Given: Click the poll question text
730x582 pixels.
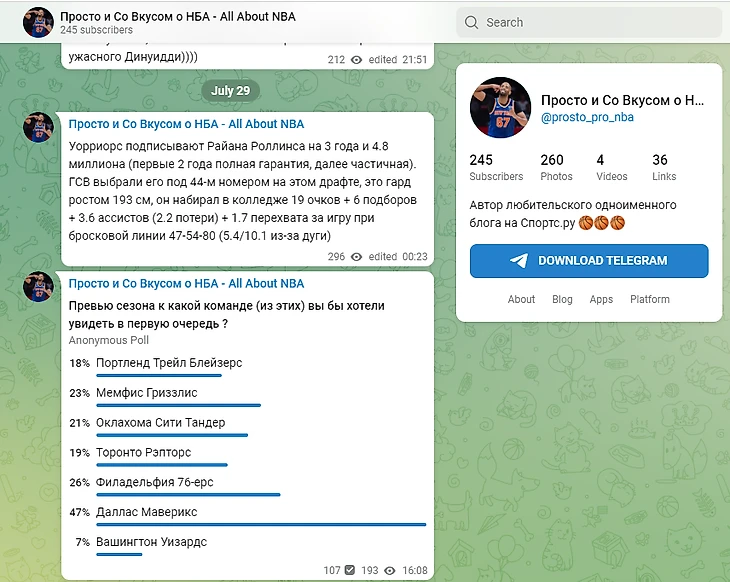Looking at the screenshot, I should 227,315.
